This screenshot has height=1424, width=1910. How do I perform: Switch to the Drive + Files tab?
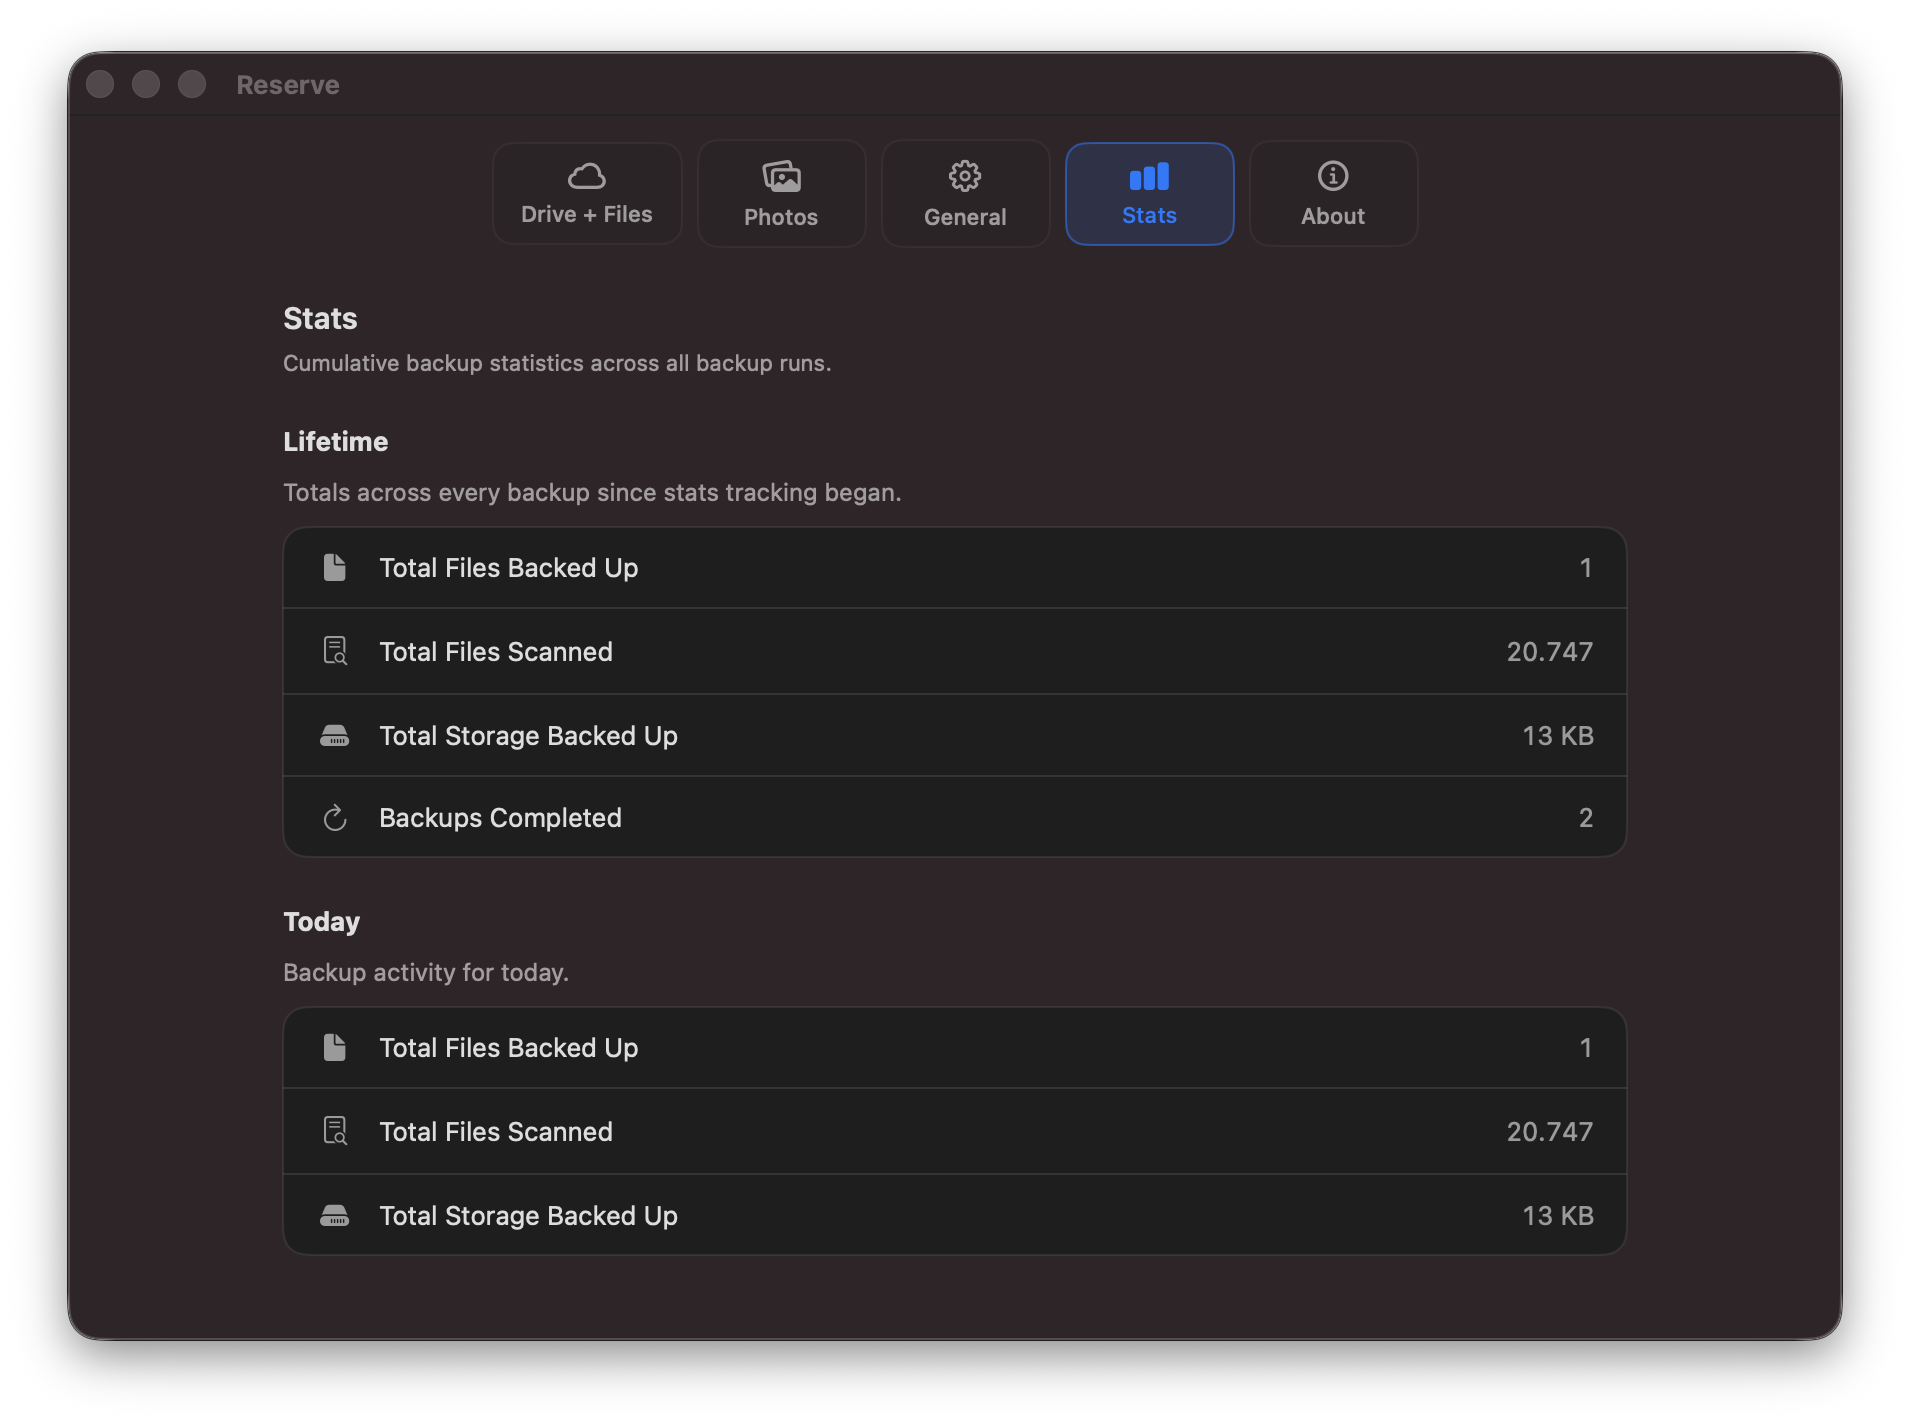point(587,193)
